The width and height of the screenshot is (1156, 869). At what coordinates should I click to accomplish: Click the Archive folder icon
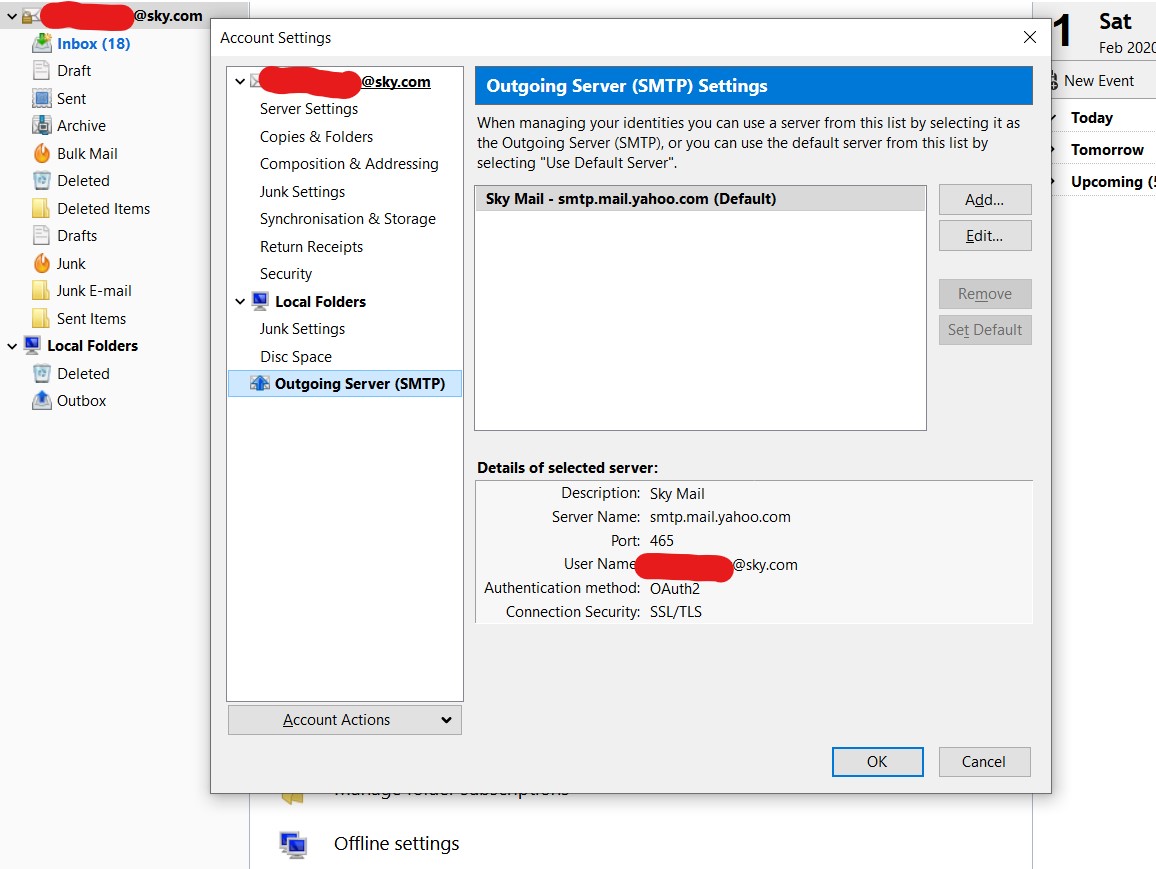coord(41,126)
